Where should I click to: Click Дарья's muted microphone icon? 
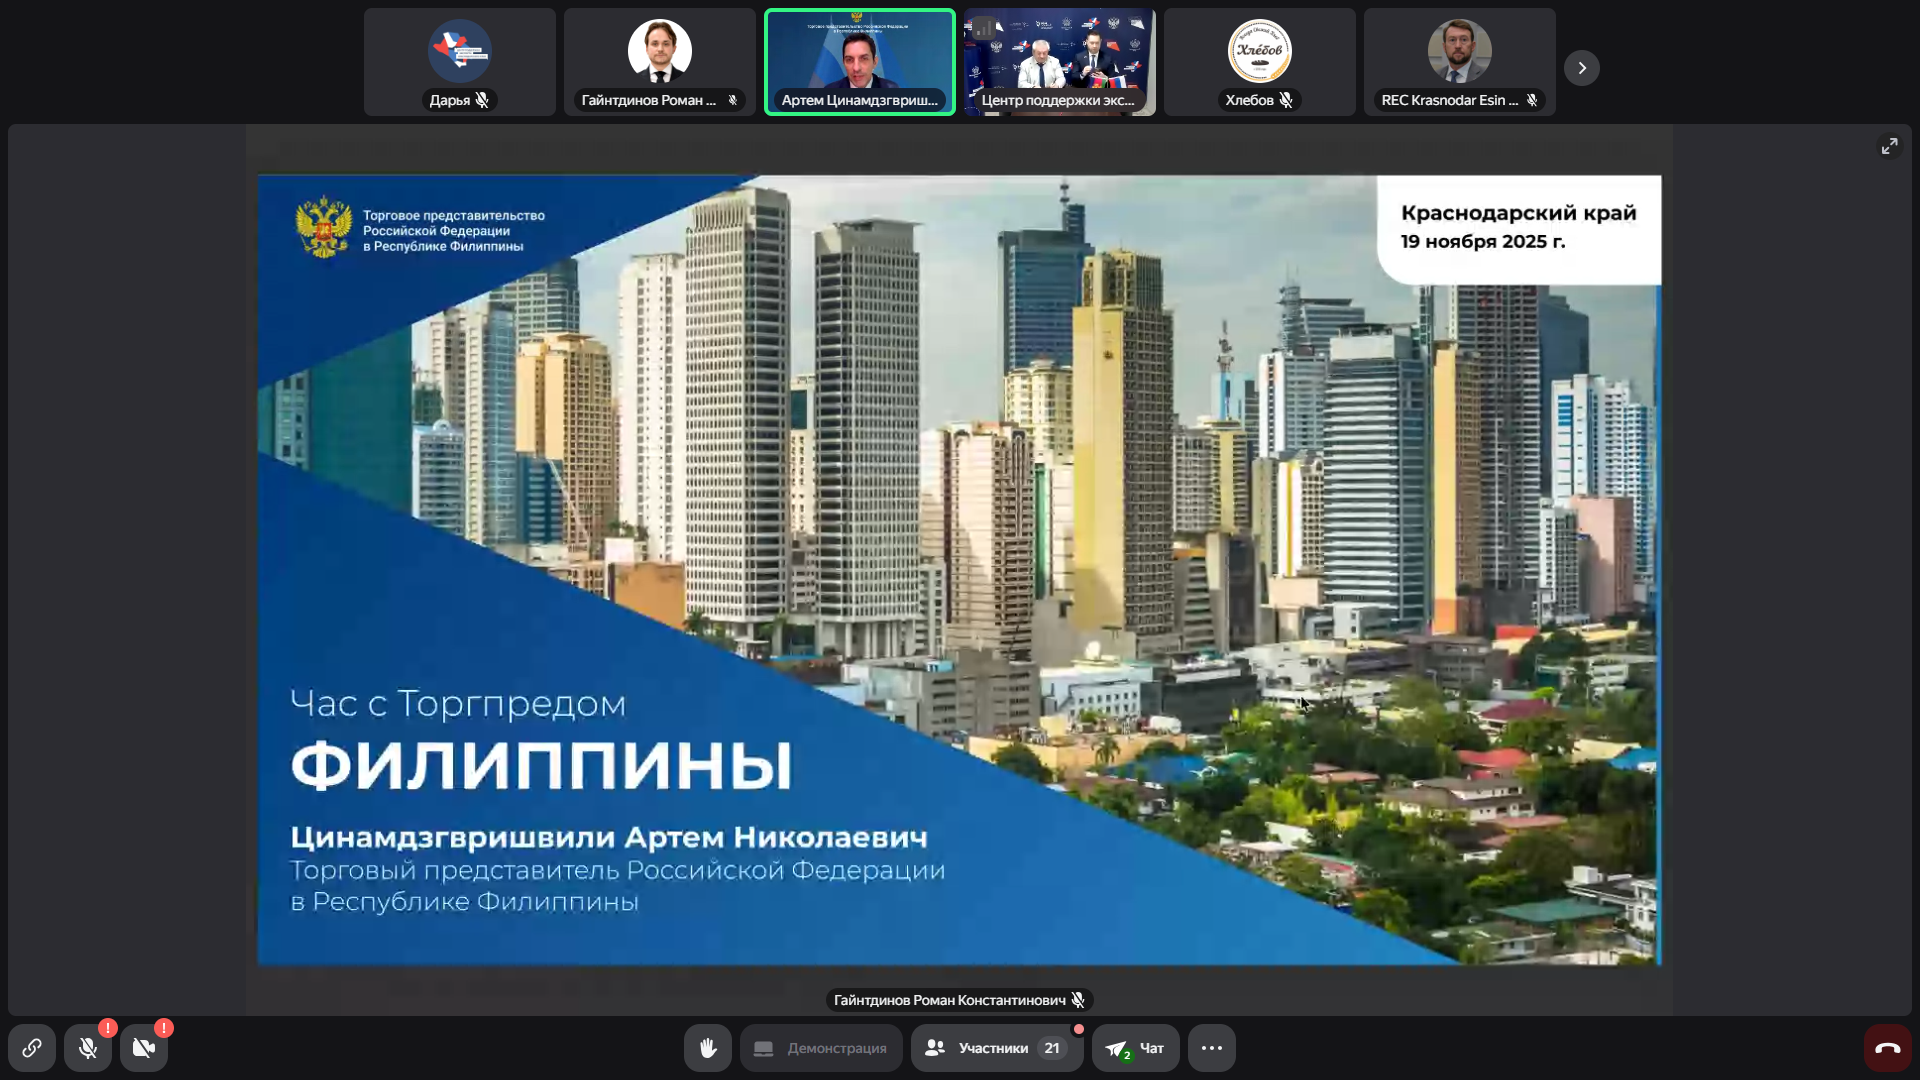(x=482, y=100)
